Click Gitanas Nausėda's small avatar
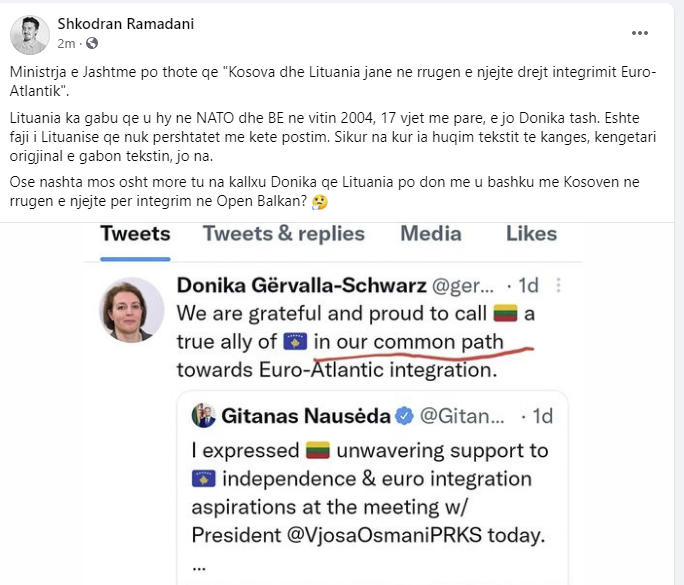The image size is (684, 585). [x=204, y=415]
